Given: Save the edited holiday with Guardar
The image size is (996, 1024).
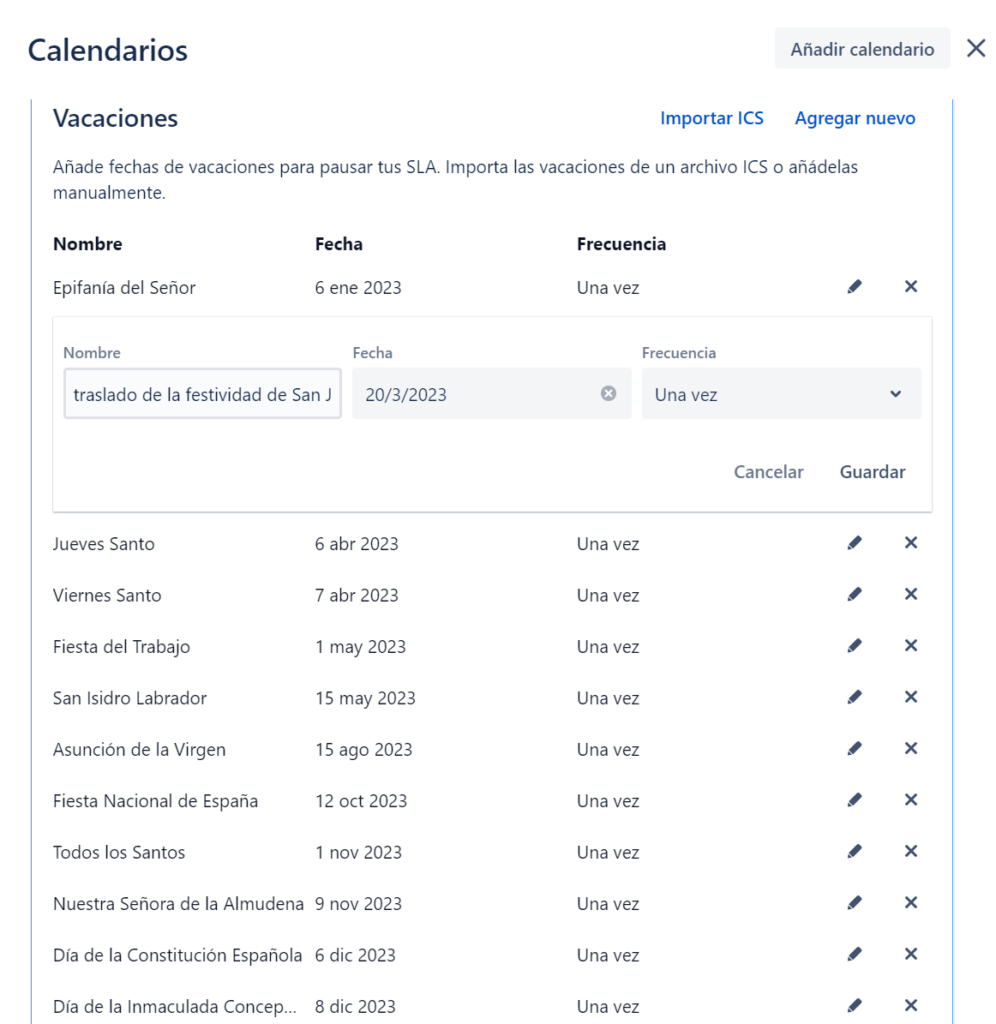Looking at the screenshot, I should point(872,471).
